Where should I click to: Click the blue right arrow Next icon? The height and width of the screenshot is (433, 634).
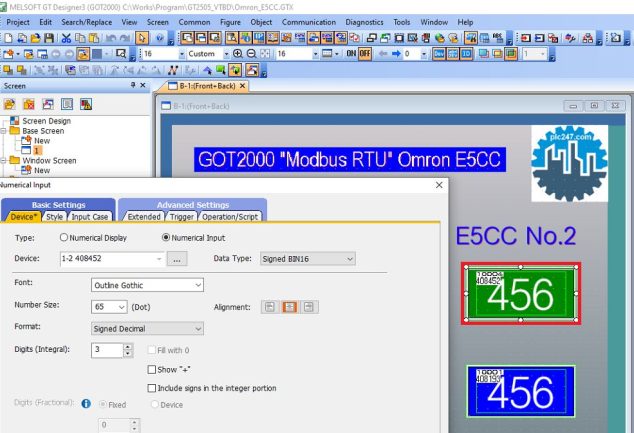pos(396,53)
